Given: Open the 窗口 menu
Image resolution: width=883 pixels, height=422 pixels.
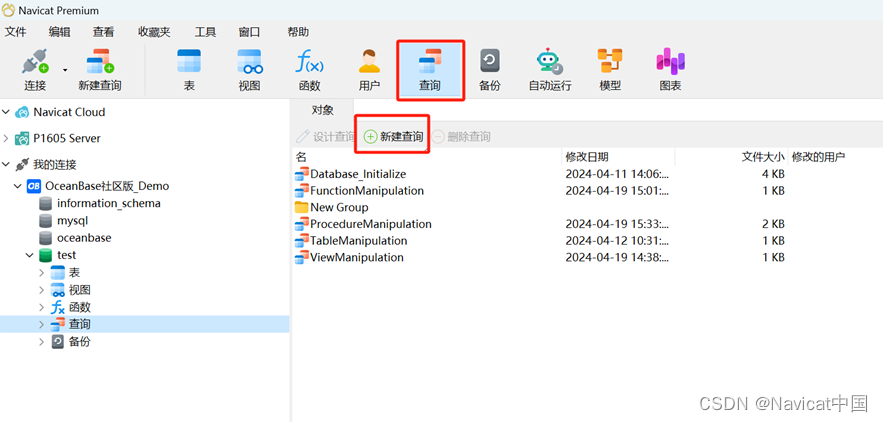Looking at the screenshot, I should (249, 32).
